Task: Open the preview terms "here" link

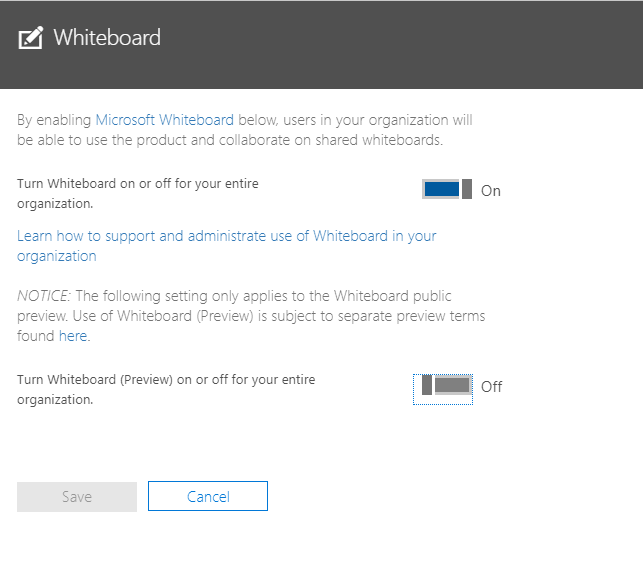Action: 72,336
